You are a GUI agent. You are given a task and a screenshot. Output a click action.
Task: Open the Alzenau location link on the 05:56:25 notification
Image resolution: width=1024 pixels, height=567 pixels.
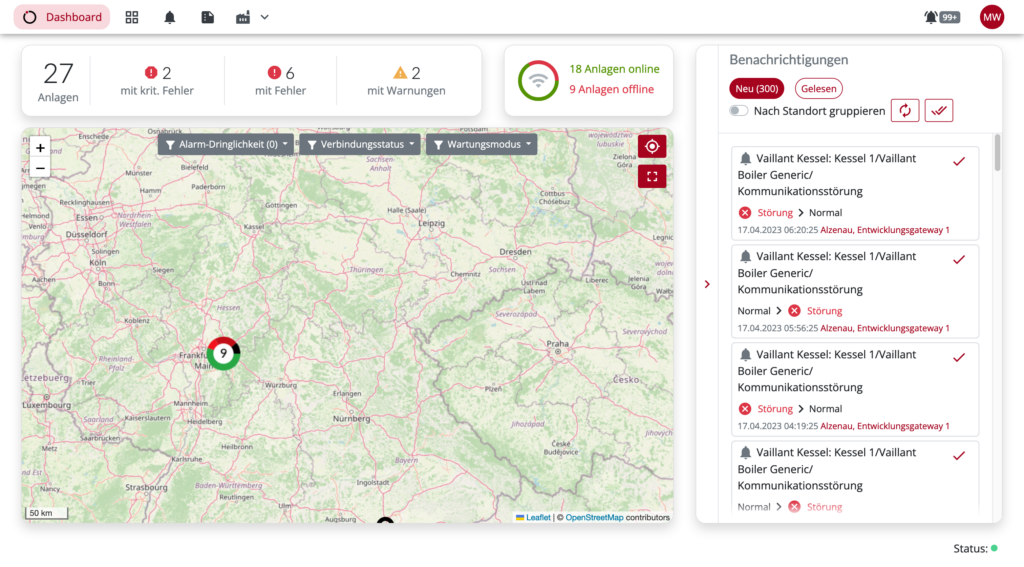pos(885,328)
